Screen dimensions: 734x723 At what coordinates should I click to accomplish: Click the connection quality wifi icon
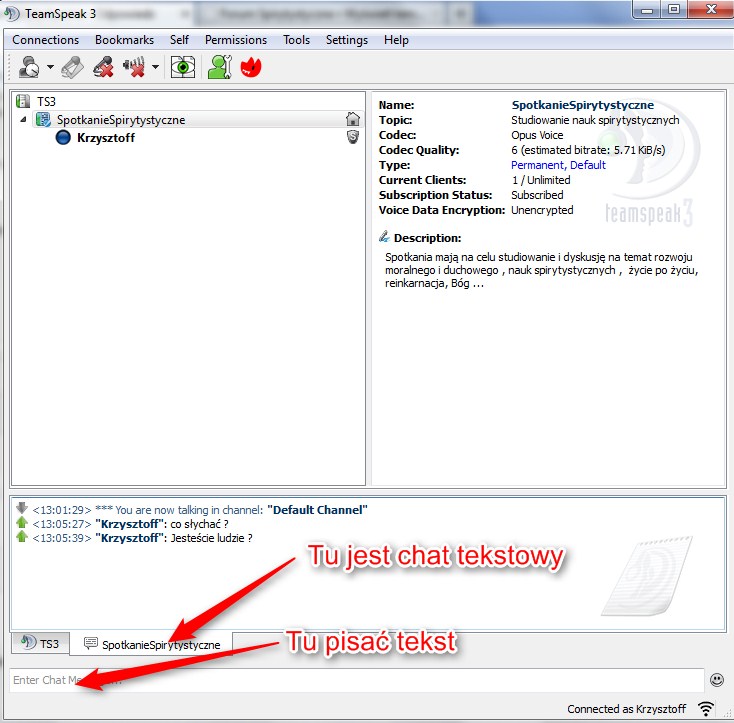pos(706,709)
